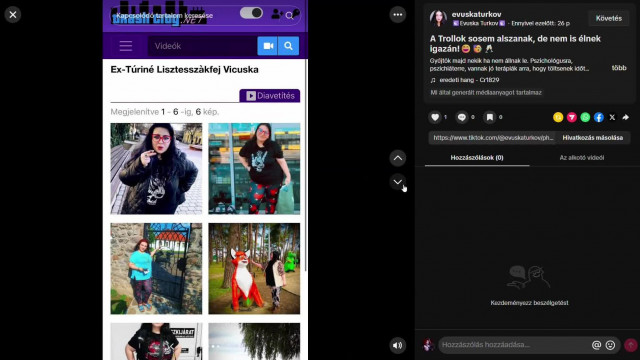Click the Videók search field
This screenshot has width=640, height=360.
[x=202, y=46]
